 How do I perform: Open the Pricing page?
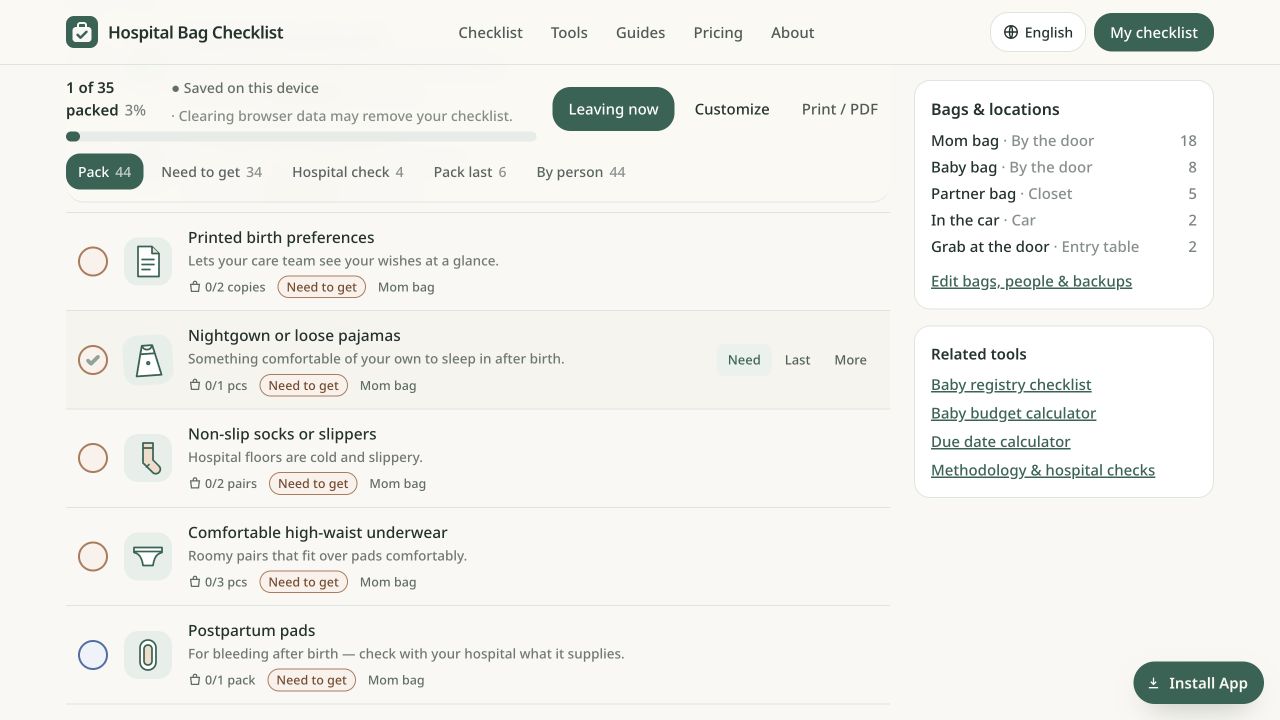718,32
